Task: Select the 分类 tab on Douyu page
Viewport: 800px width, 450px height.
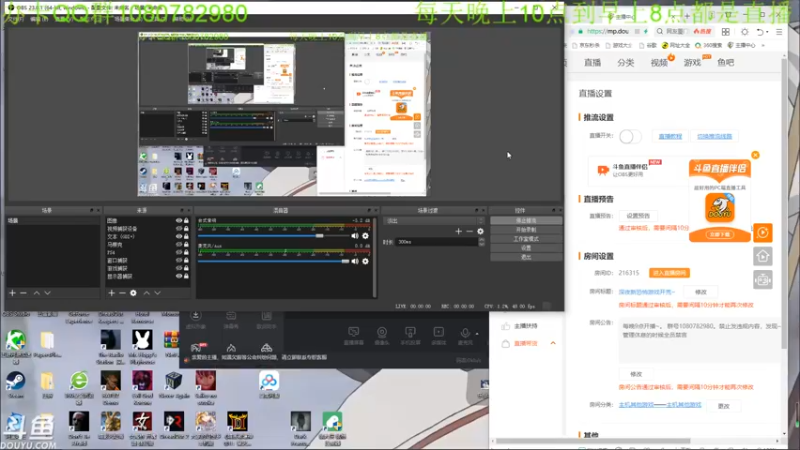Action: [626, 63]
